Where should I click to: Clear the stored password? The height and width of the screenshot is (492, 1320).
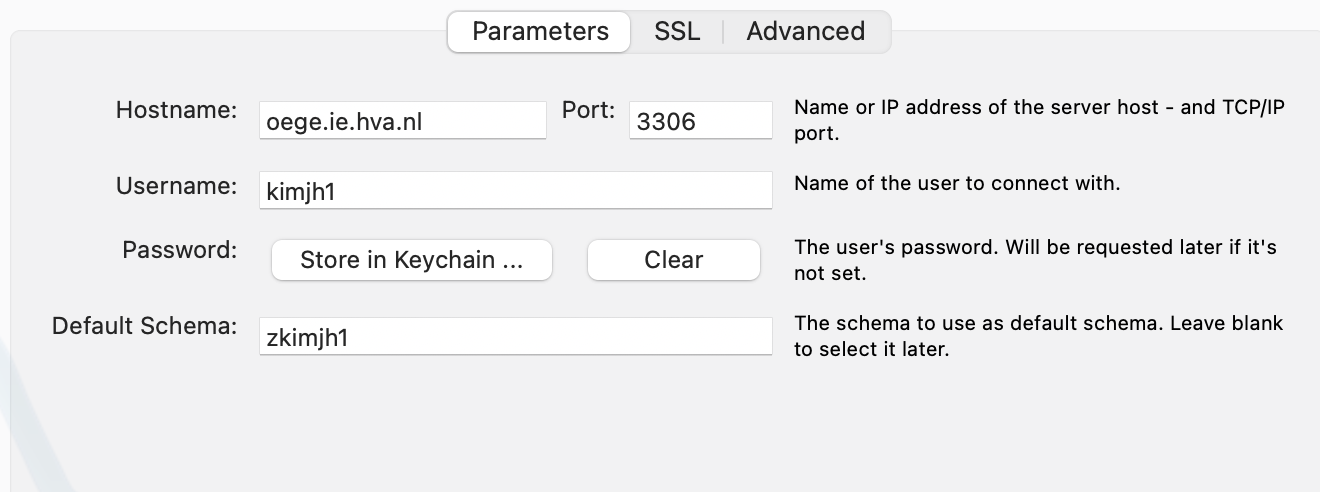click(674, 260)
